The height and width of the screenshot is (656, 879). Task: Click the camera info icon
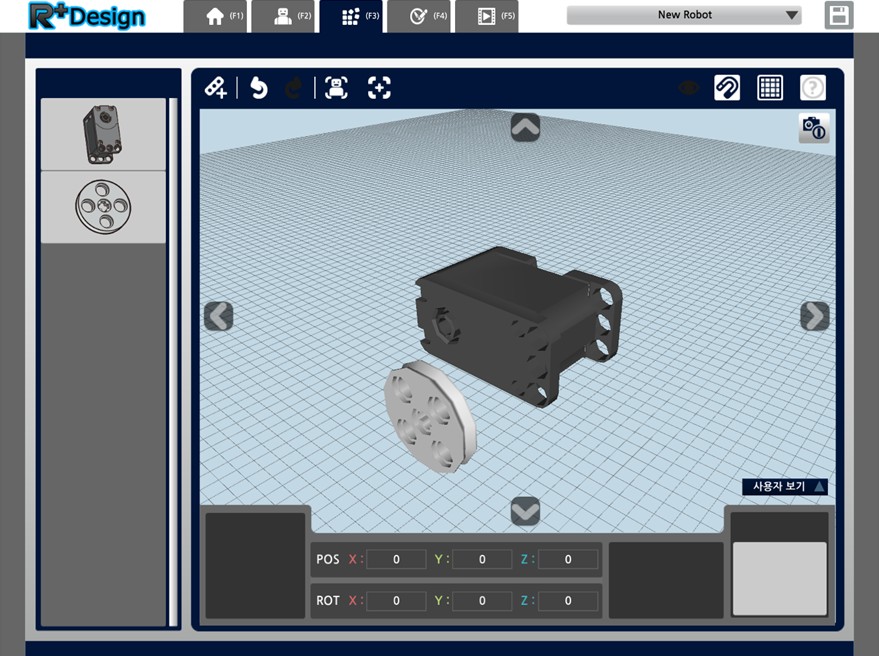814,128
